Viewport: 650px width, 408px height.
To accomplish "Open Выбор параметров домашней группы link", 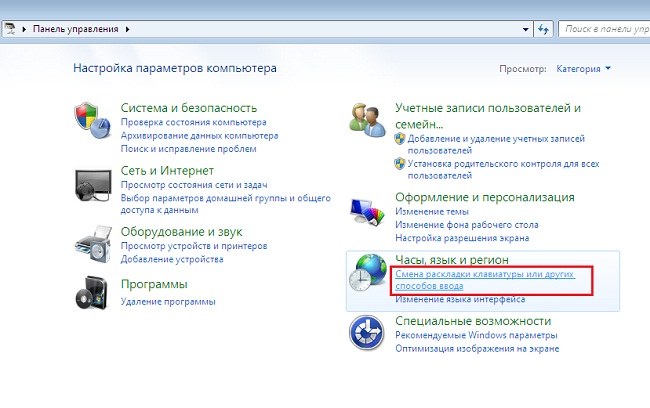I will [x=226, y=204].
